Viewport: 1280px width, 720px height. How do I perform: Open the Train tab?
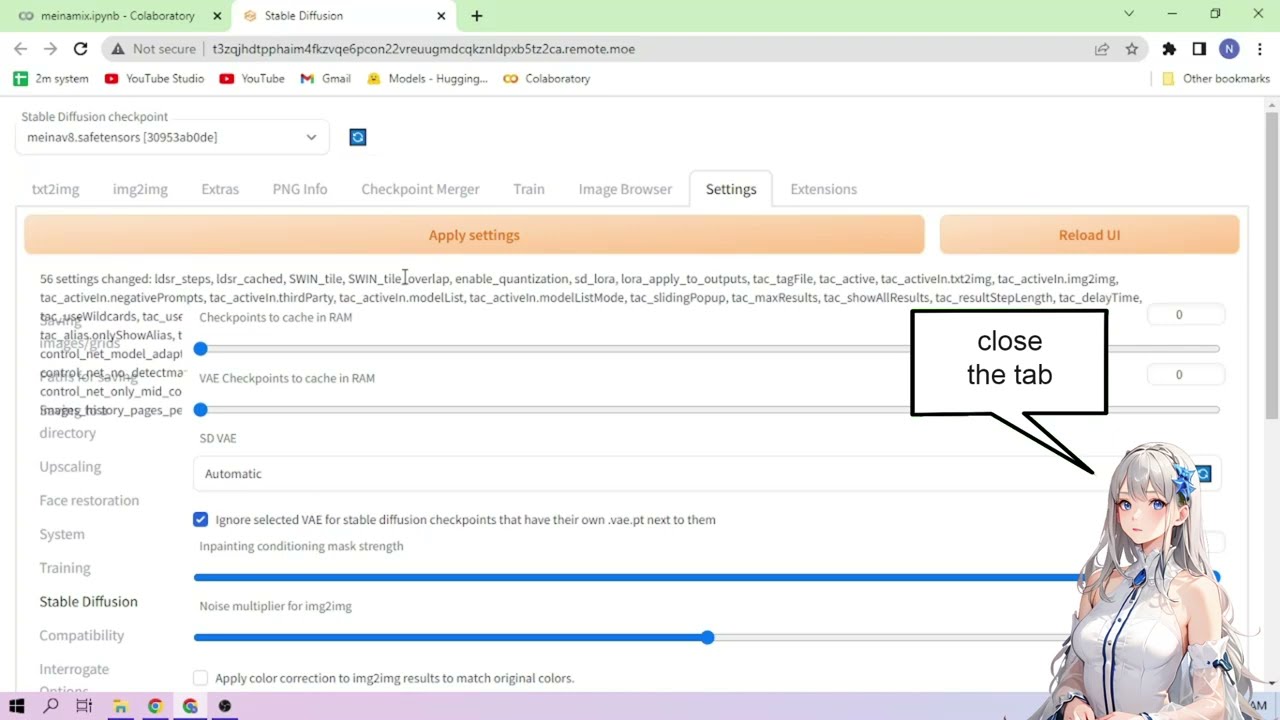tap(529, 189)
